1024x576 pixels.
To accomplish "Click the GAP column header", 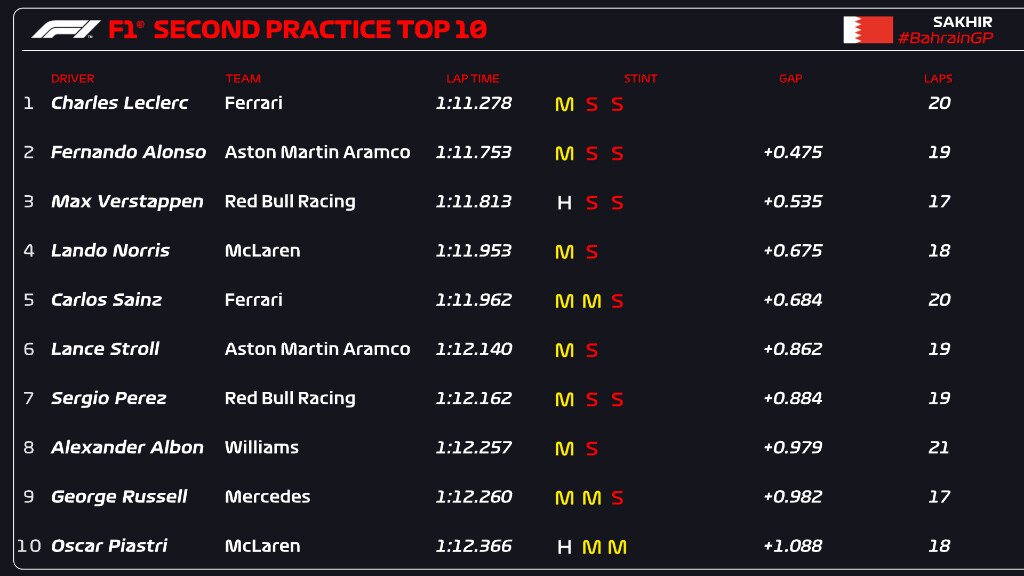I will point(791,79).
